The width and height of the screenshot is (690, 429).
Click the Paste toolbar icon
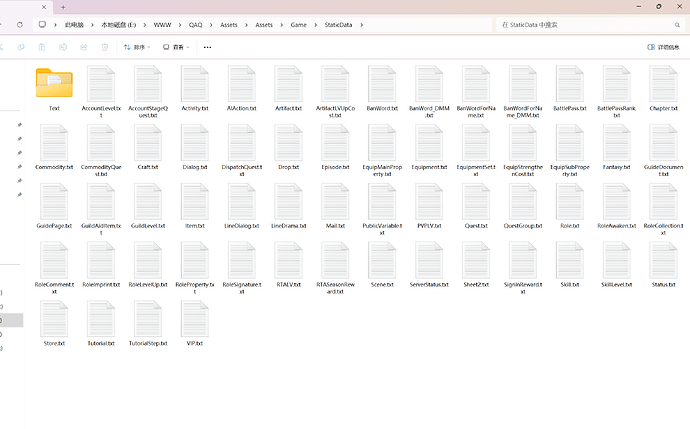click(x=42, y=47)
